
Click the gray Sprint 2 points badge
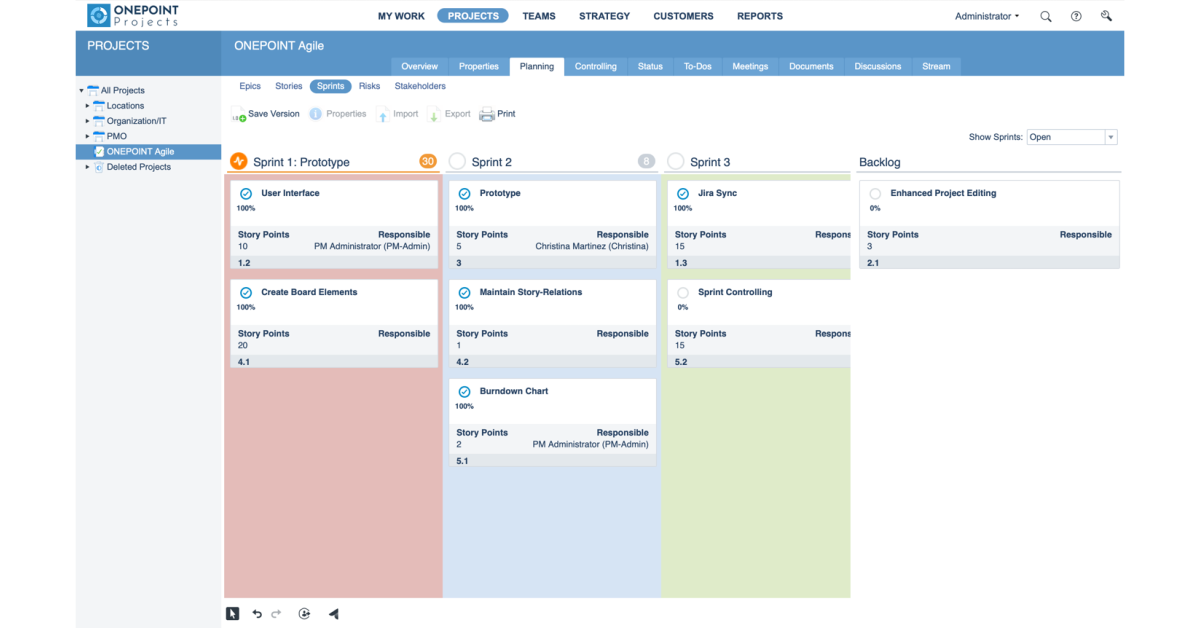click(x=646, y=161)
